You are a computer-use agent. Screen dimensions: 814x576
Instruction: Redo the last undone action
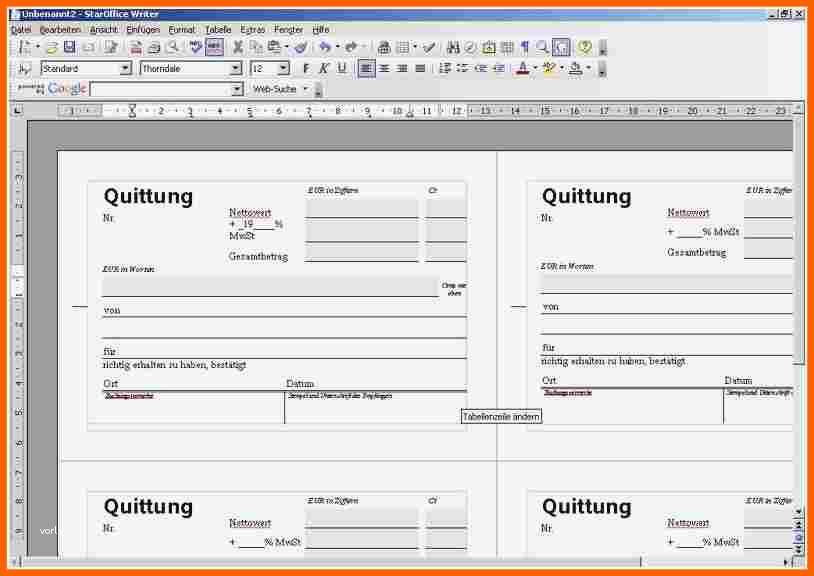351,47
